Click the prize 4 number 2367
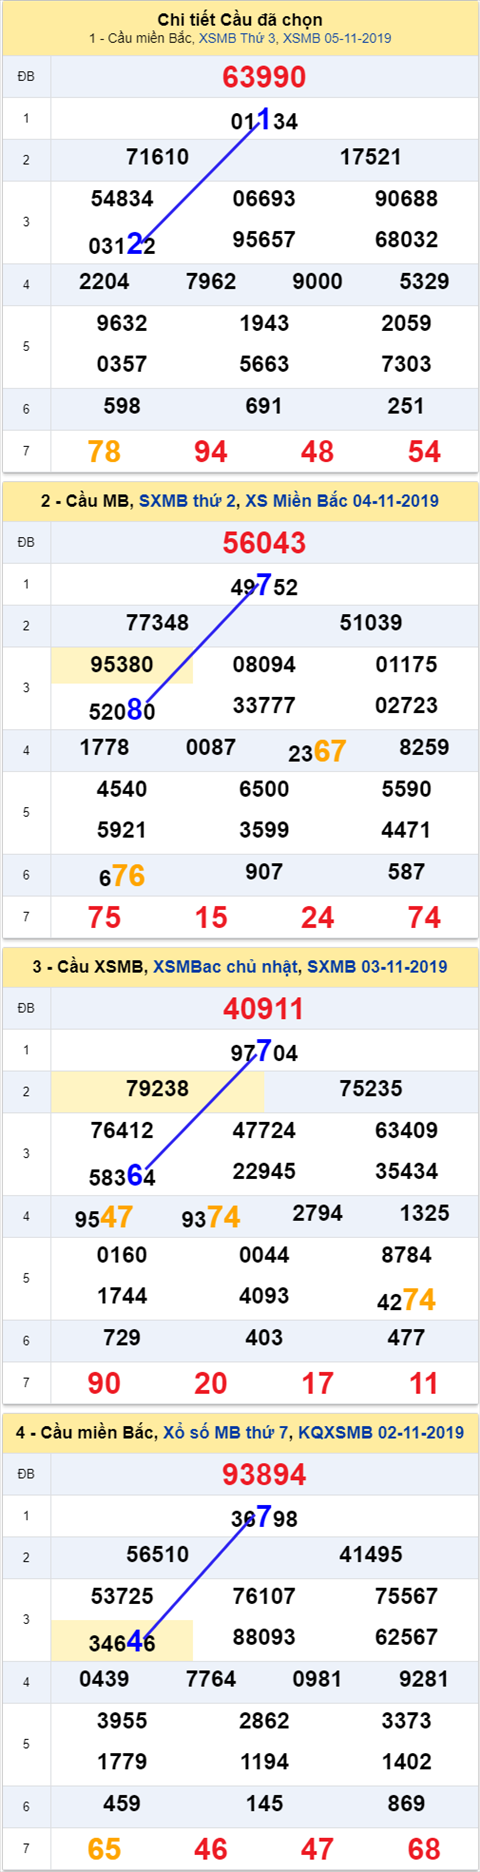The width and height of the screenshot is (480, 1872). (x=317, y=751)
